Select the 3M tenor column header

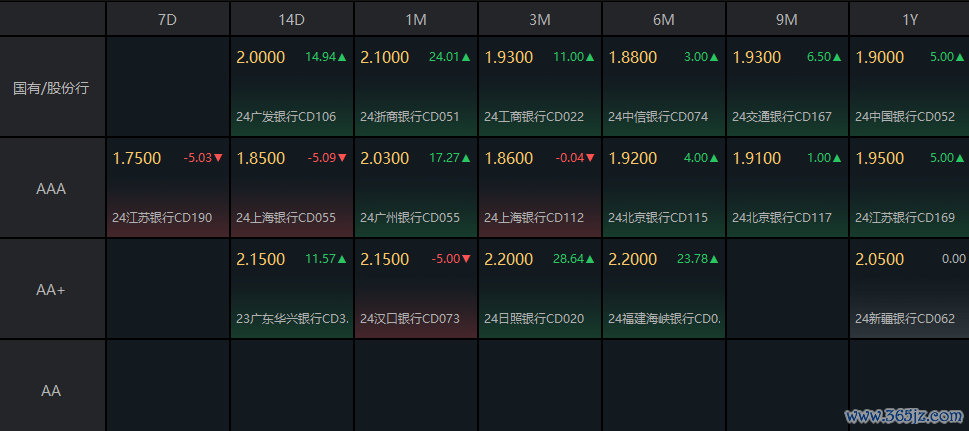[x=540, y=19]
